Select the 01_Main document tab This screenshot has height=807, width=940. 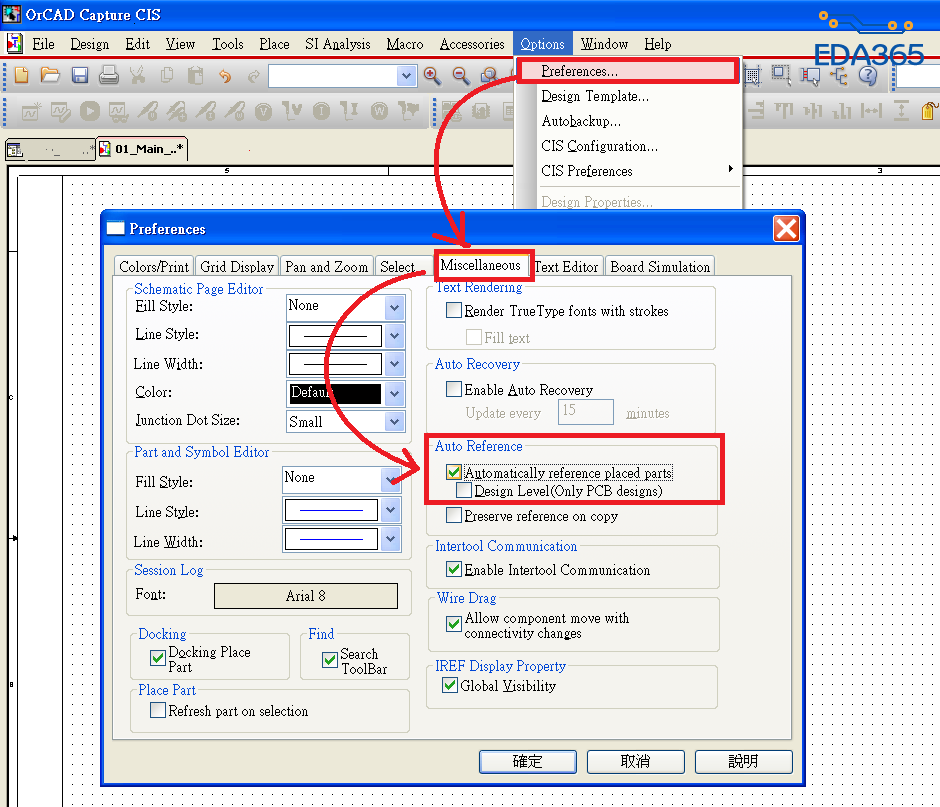143,149
